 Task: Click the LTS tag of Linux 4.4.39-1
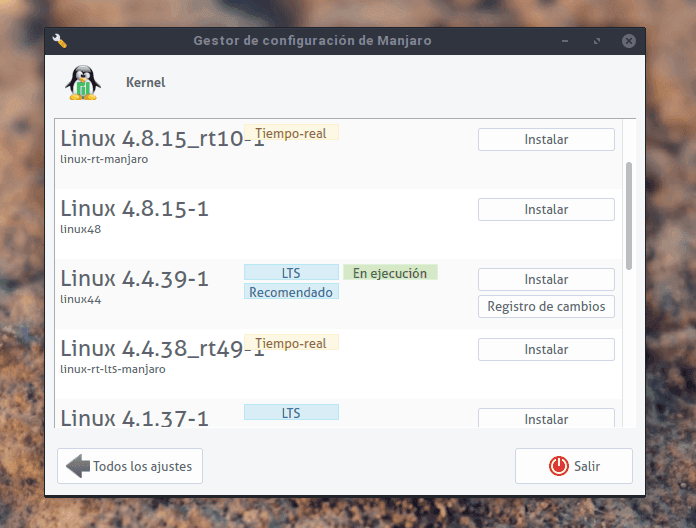[x=291, y=272]
